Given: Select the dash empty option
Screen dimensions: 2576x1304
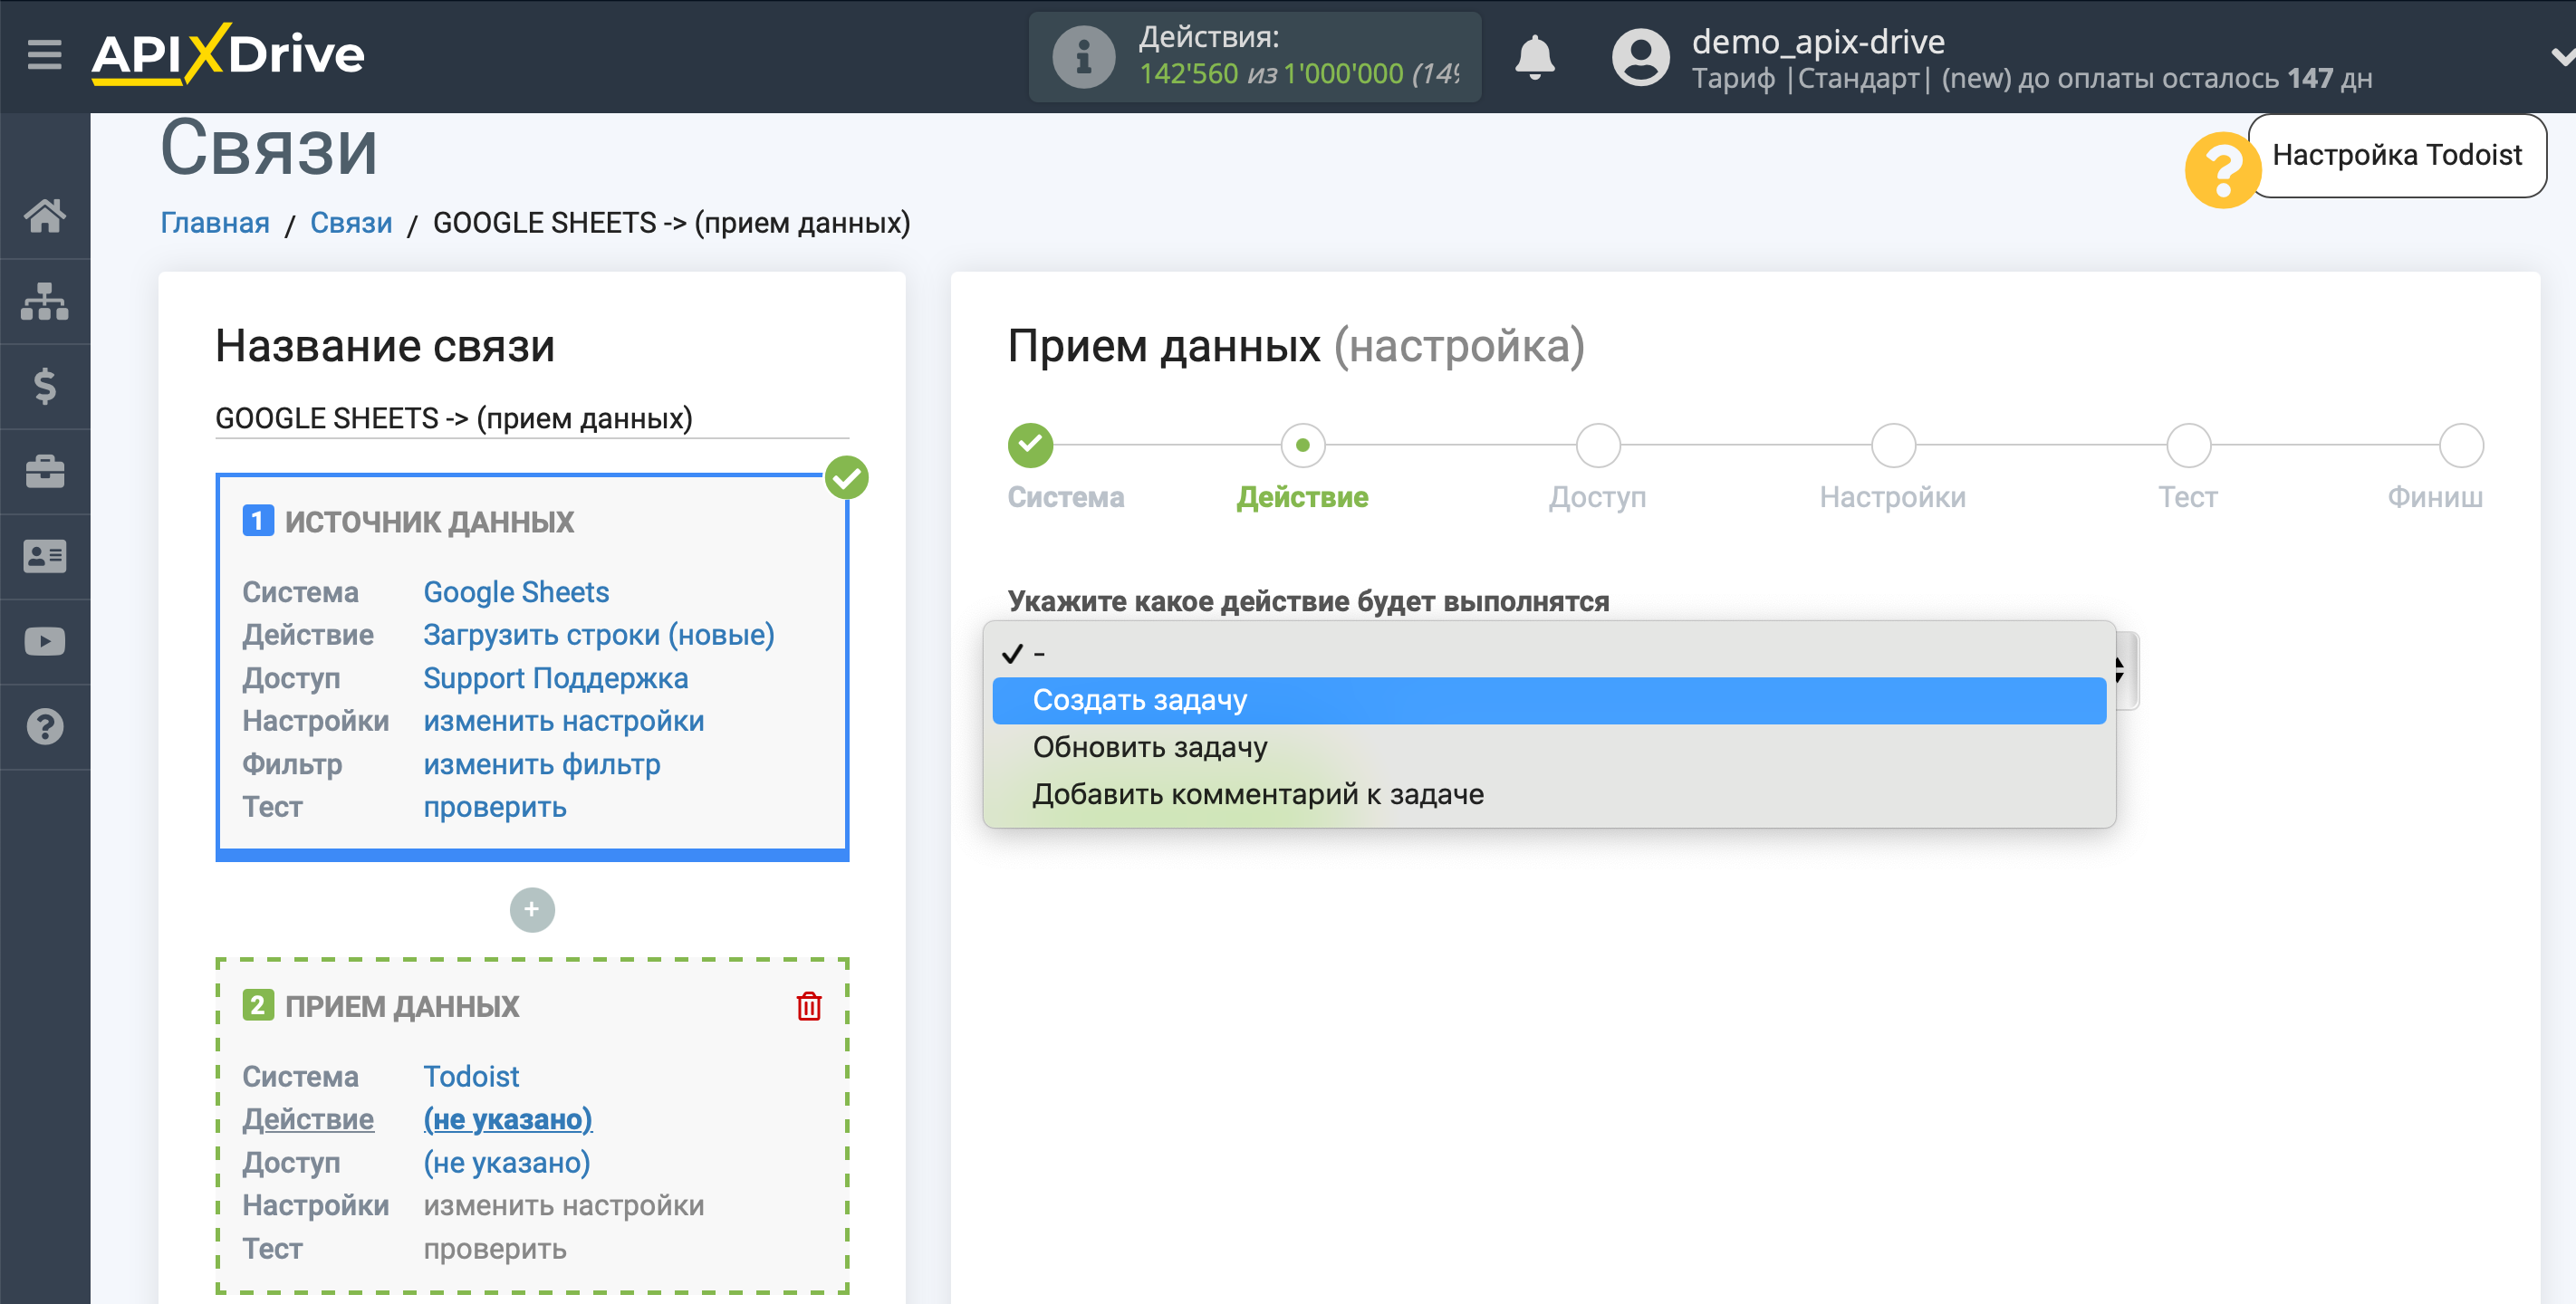Looking at the screenshot, I should (1549, 653).
